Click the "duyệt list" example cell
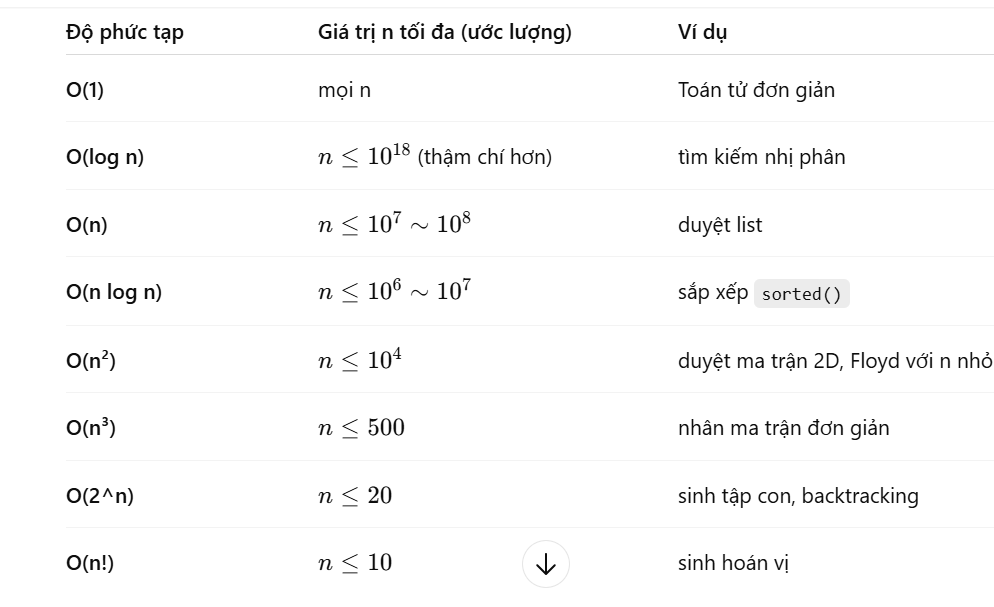Image resolution: width=994 pixels, height=607 pixels. tap(720, 224)
